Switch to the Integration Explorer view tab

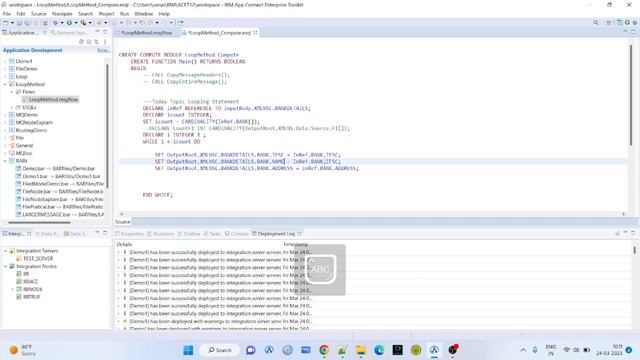[x=16, y=234]
